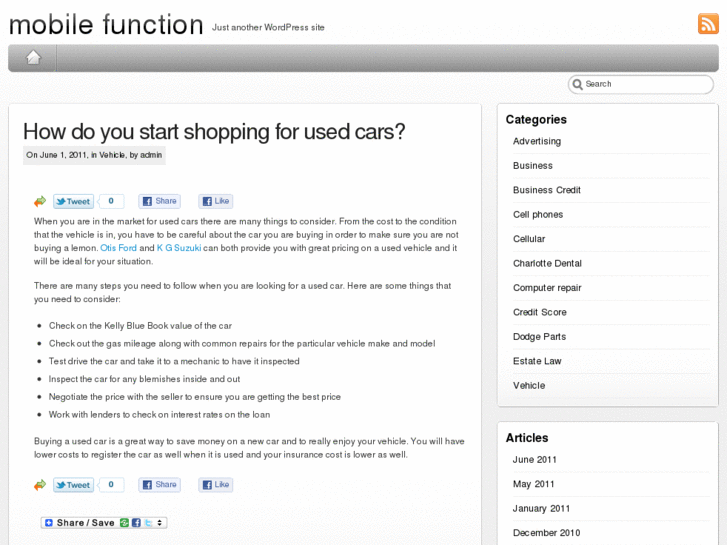Screen dimensions: 727x545
Task: Click the top Facebook Like button
Action: pyautogui.click(x=216, y=201)
